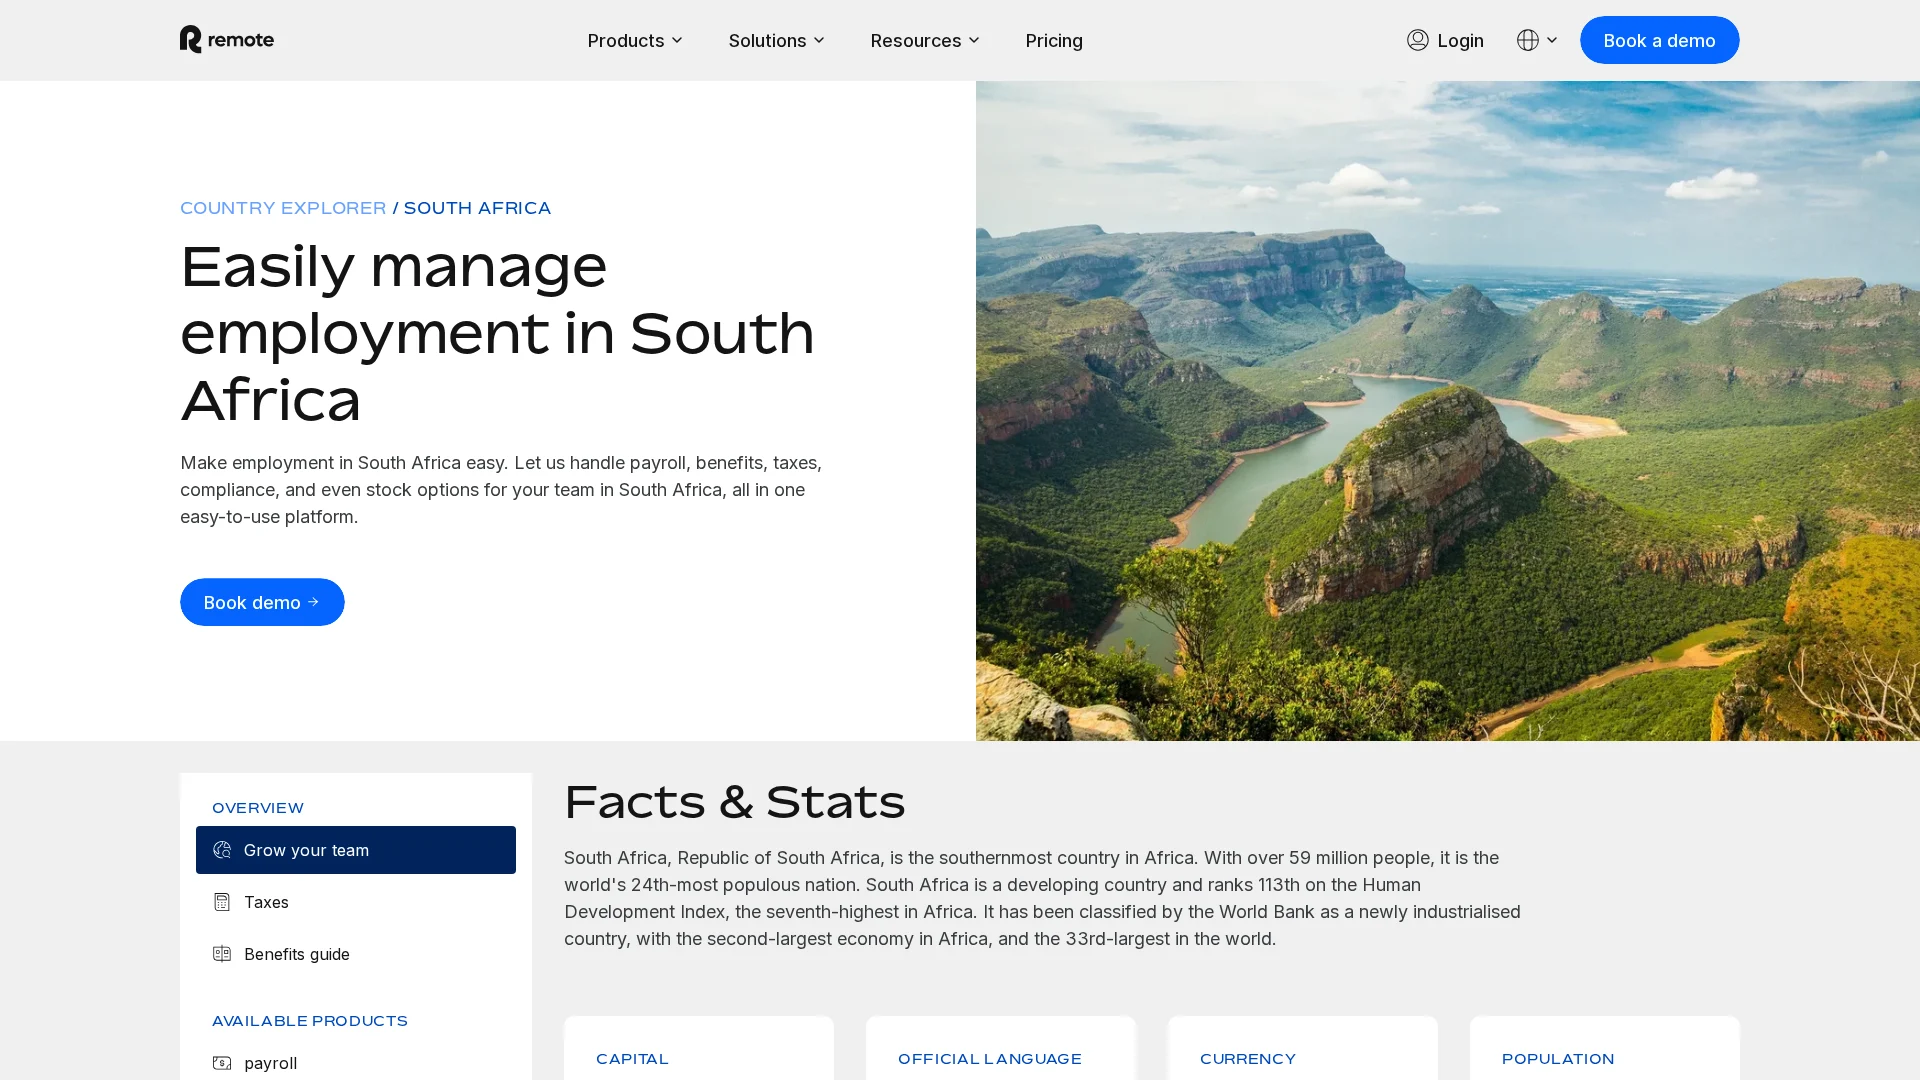Viewport: 1920px width, 1080px height.
Task: Expand the Products dropdown menu
Action: [x=635, y=40]
